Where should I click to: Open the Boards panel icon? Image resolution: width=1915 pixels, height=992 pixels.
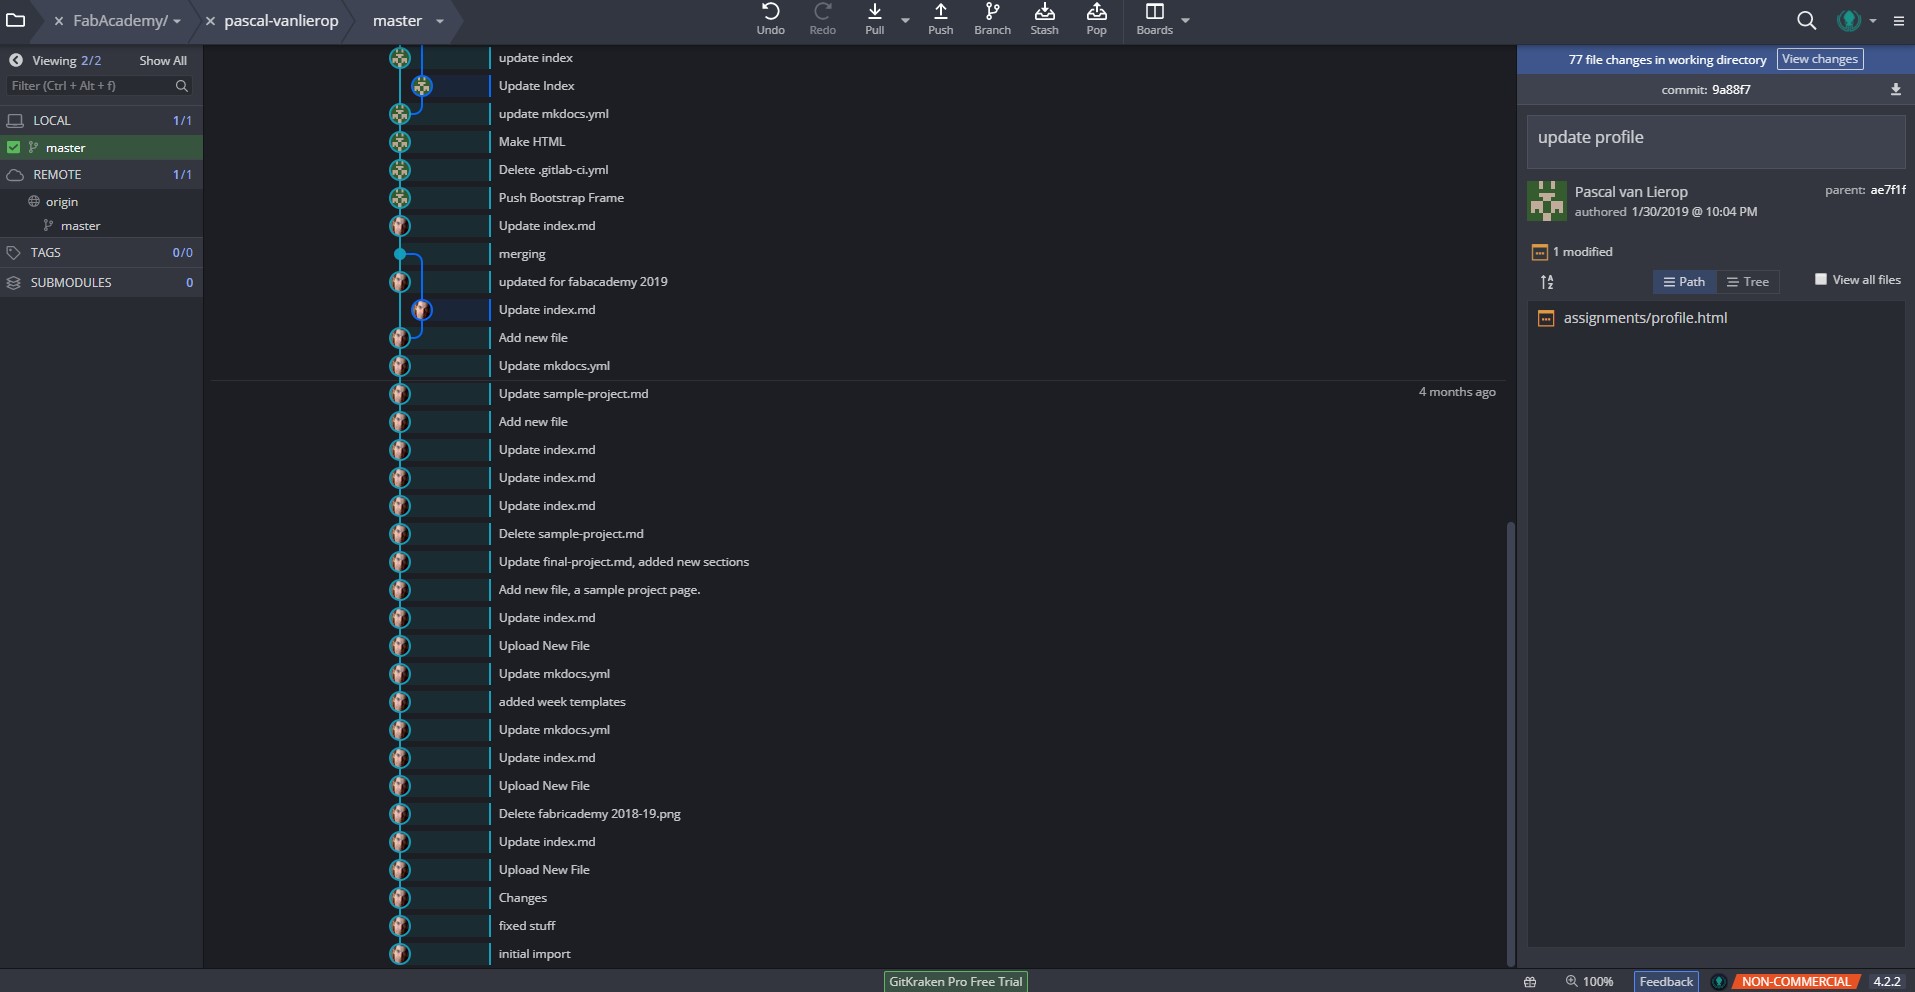click(x=1154, y=13)
